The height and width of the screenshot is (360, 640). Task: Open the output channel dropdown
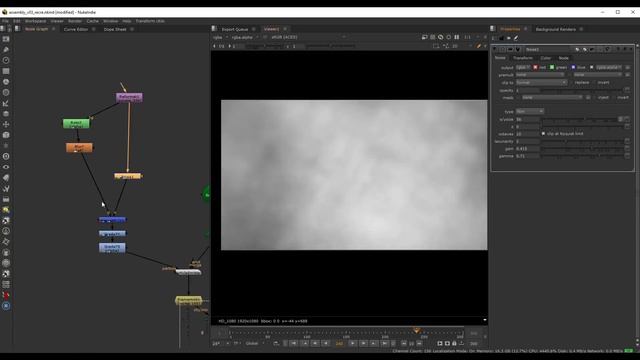[523, 67]
